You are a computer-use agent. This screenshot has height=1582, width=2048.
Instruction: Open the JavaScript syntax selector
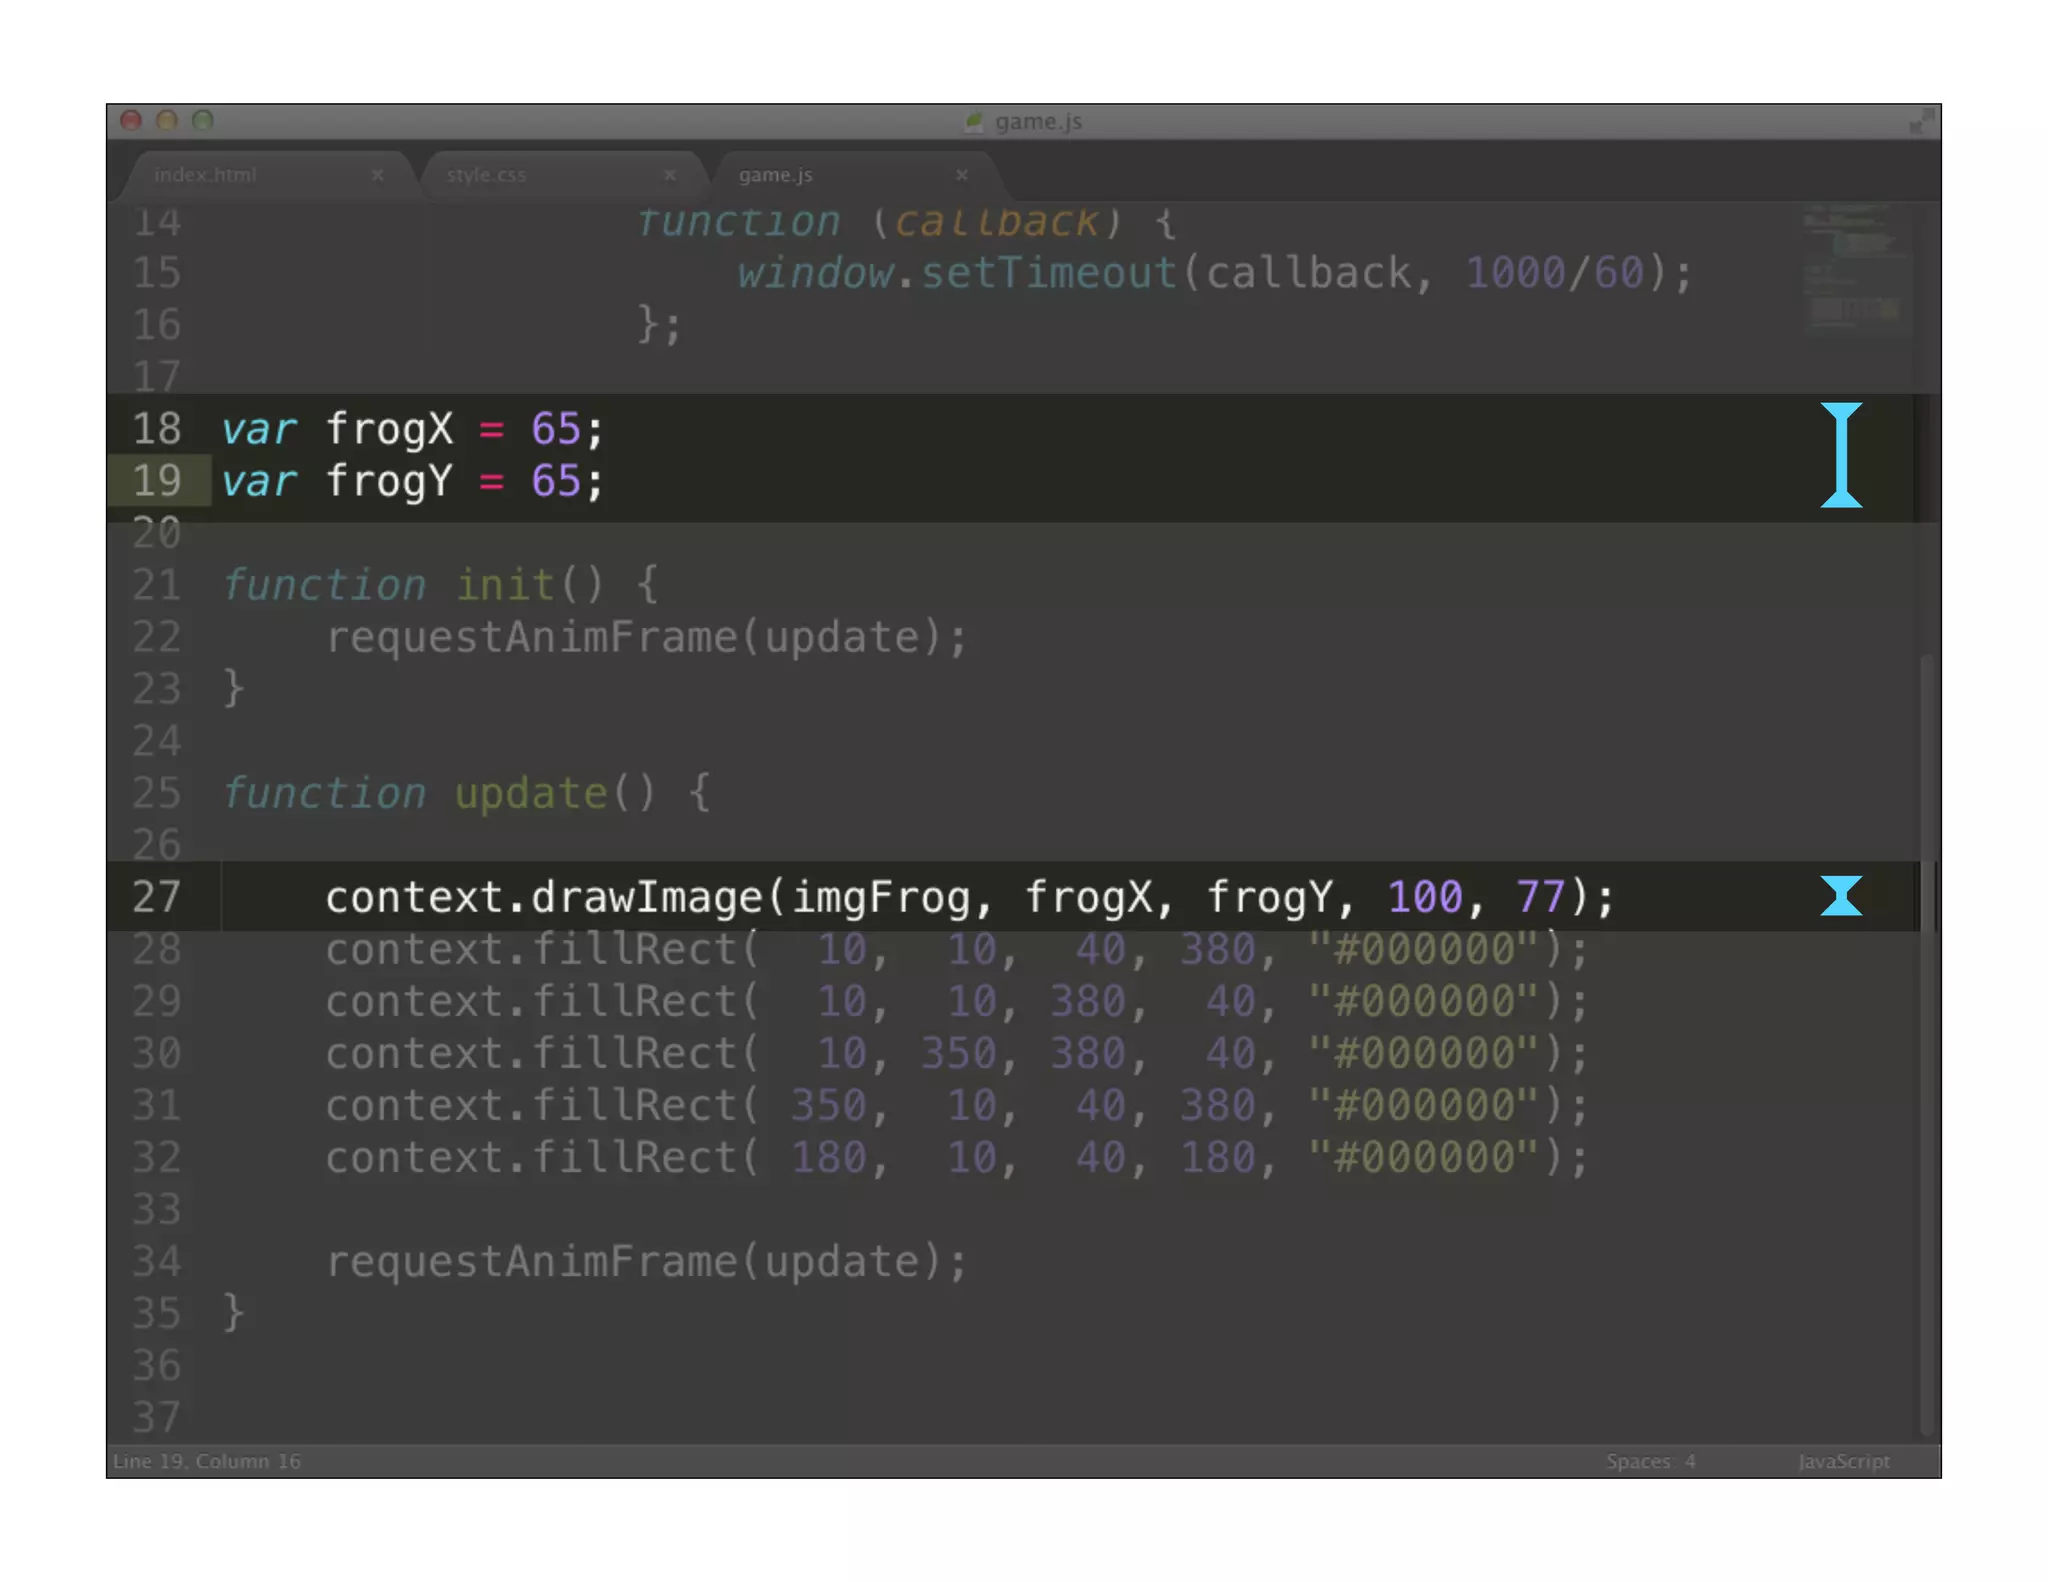pyautogui.click(x=1844, y=1461)
